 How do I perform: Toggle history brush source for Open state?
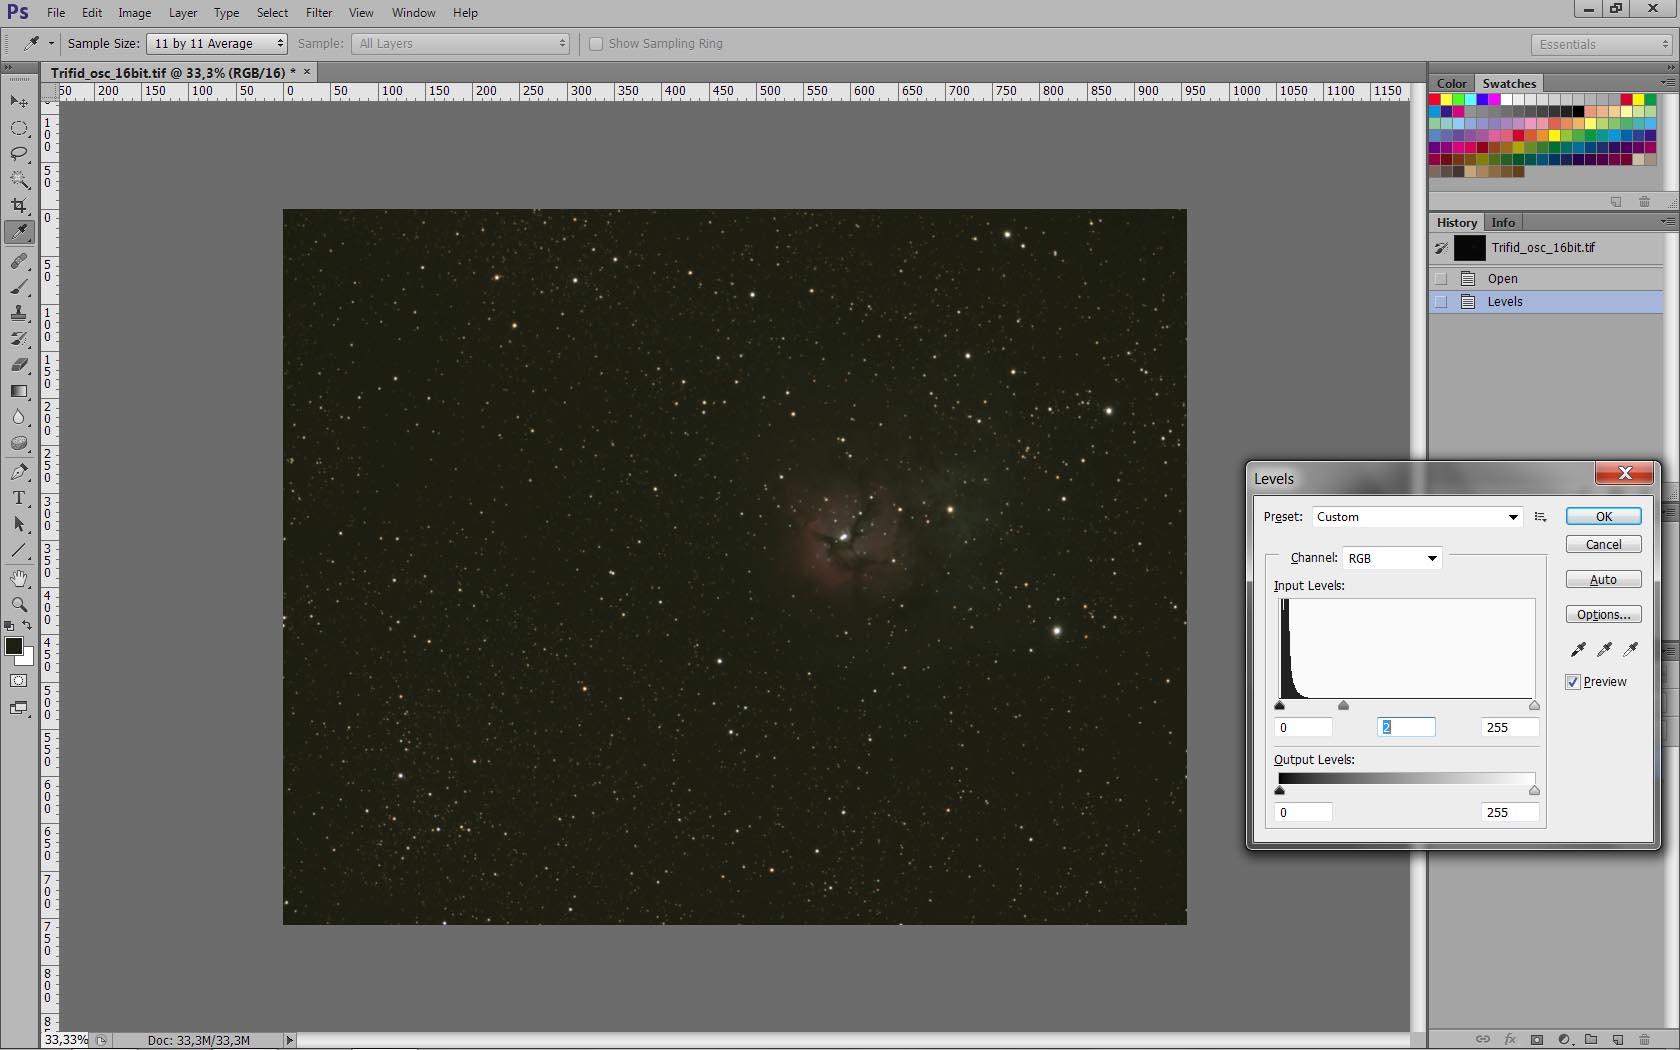tap(1441, 279)
